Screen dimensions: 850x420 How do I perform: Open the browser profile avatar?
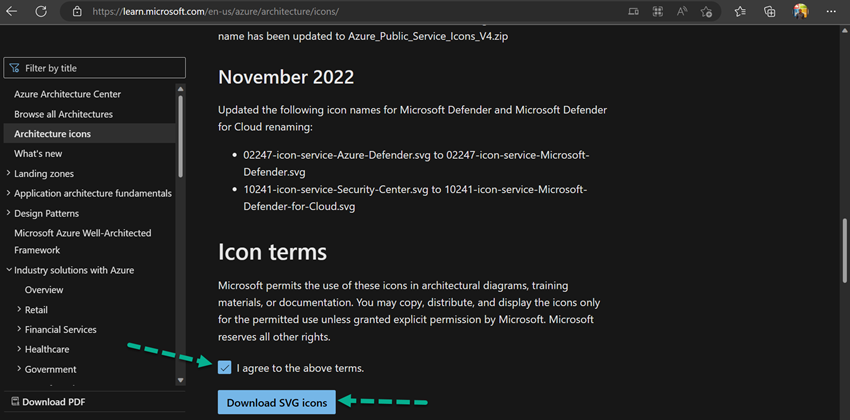[801, 11]
